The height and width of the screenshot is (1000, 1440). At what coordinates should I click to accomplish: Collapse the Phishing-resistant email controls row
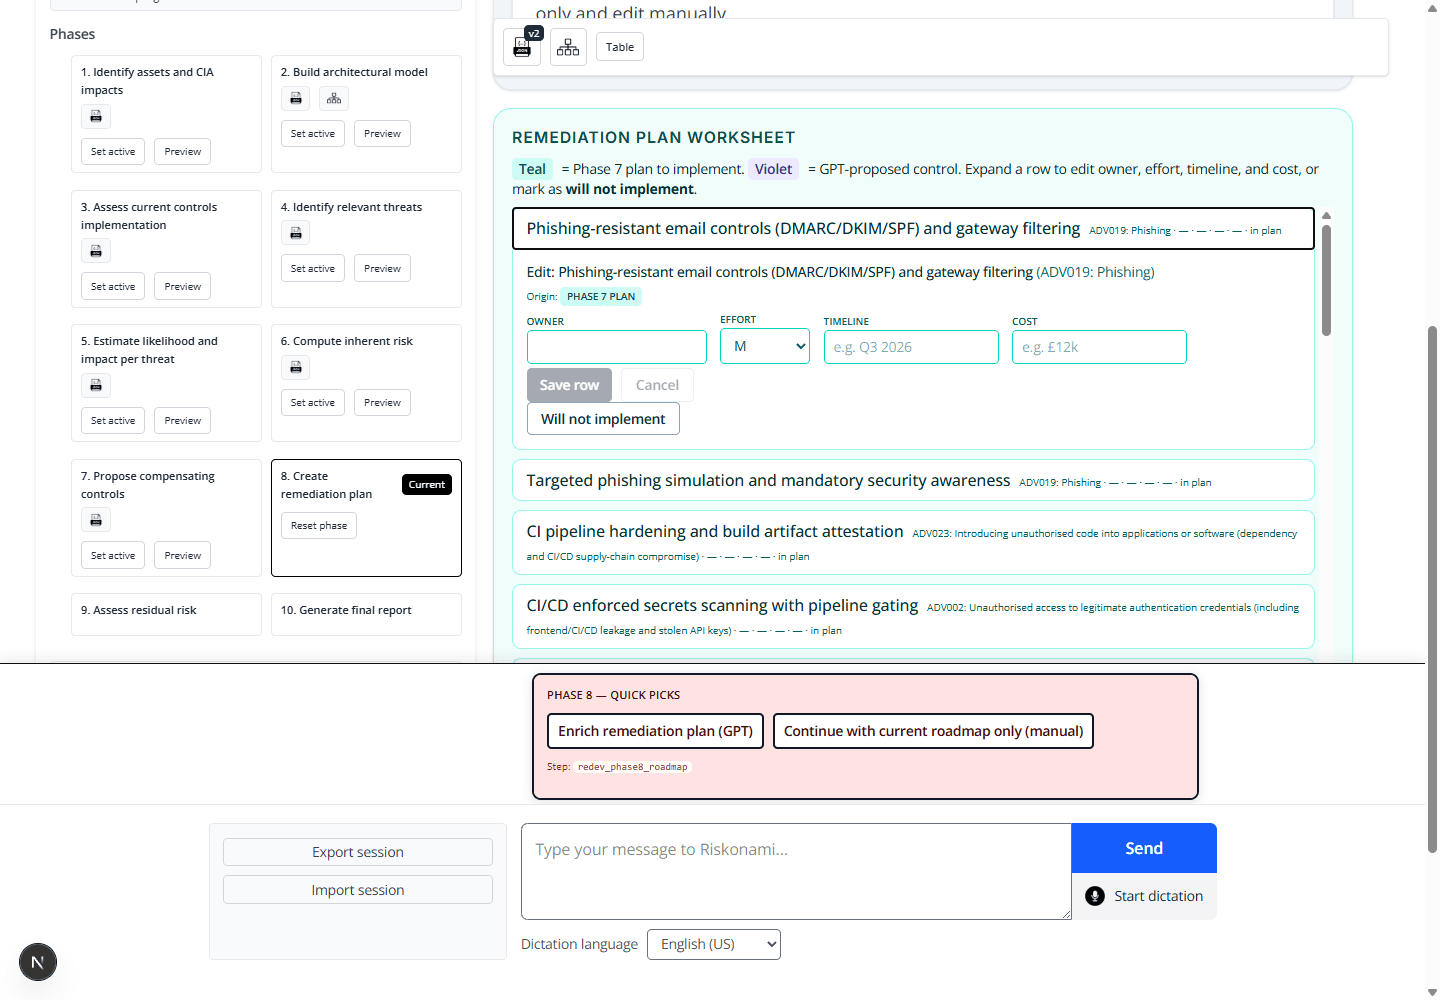pos(913,229)
